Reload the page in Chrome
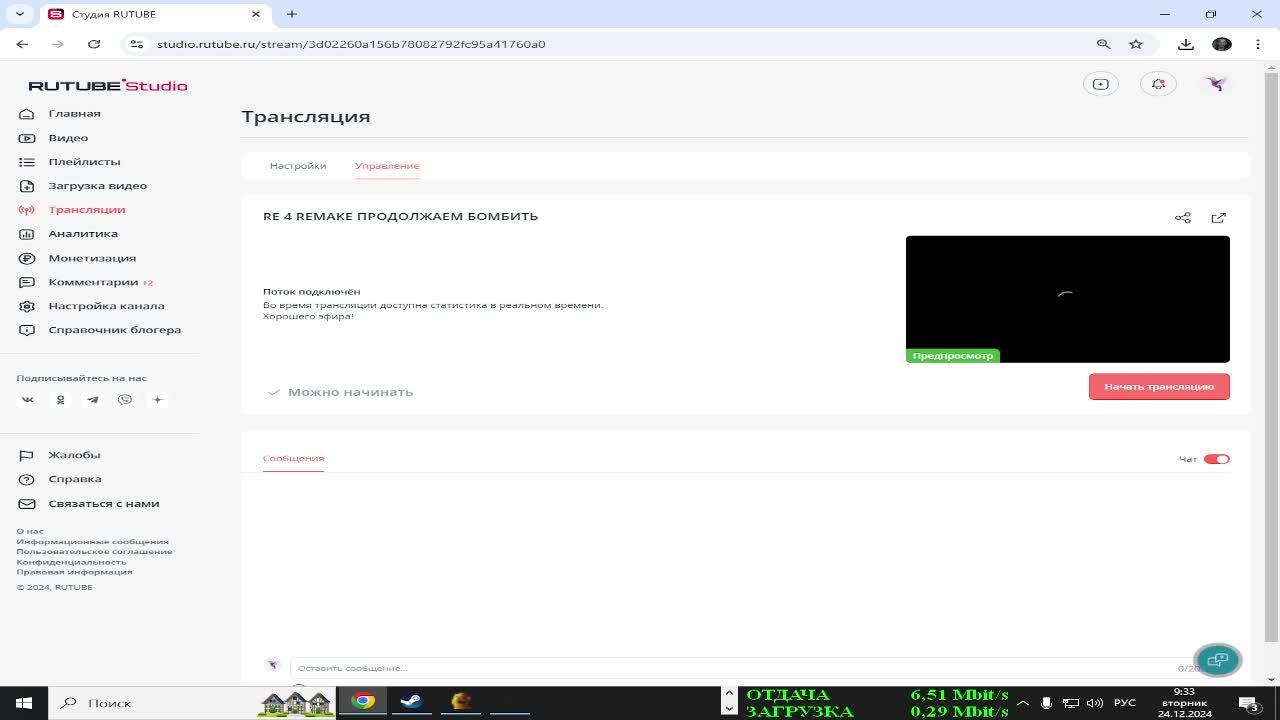 [94, 44]
